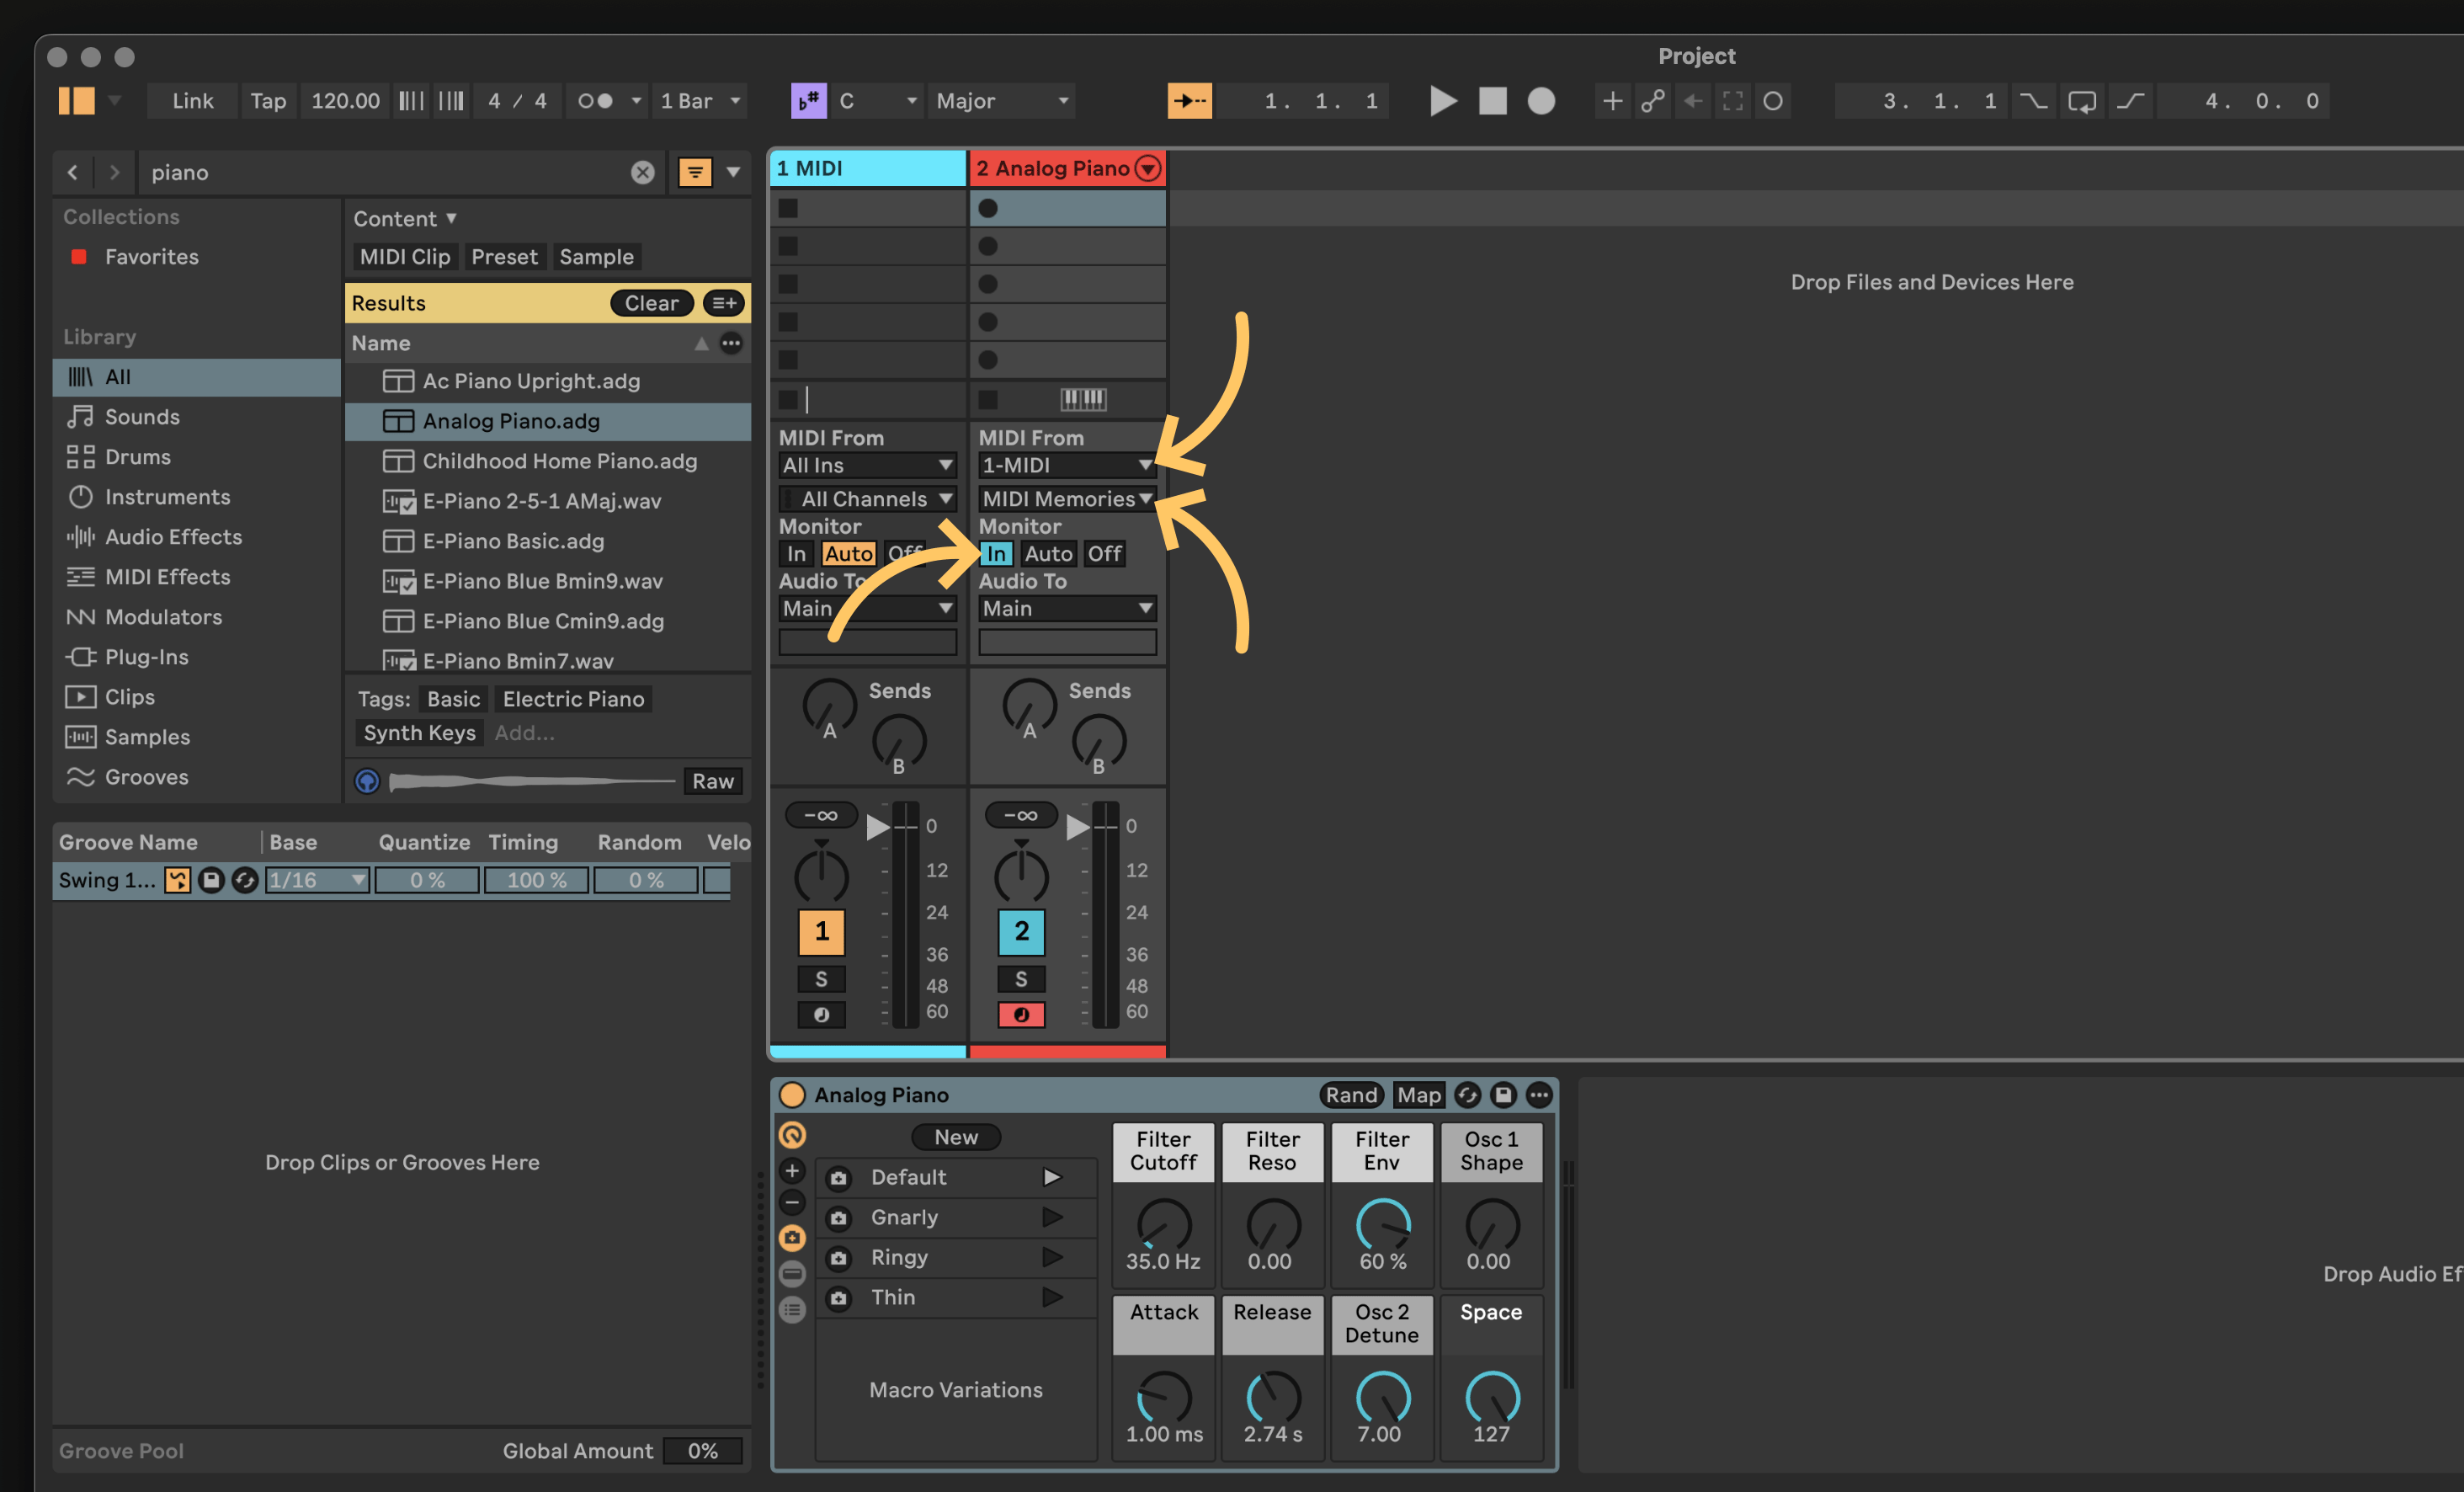Start playback with the Play button
The image size is (2464, 1492).
1442,101
